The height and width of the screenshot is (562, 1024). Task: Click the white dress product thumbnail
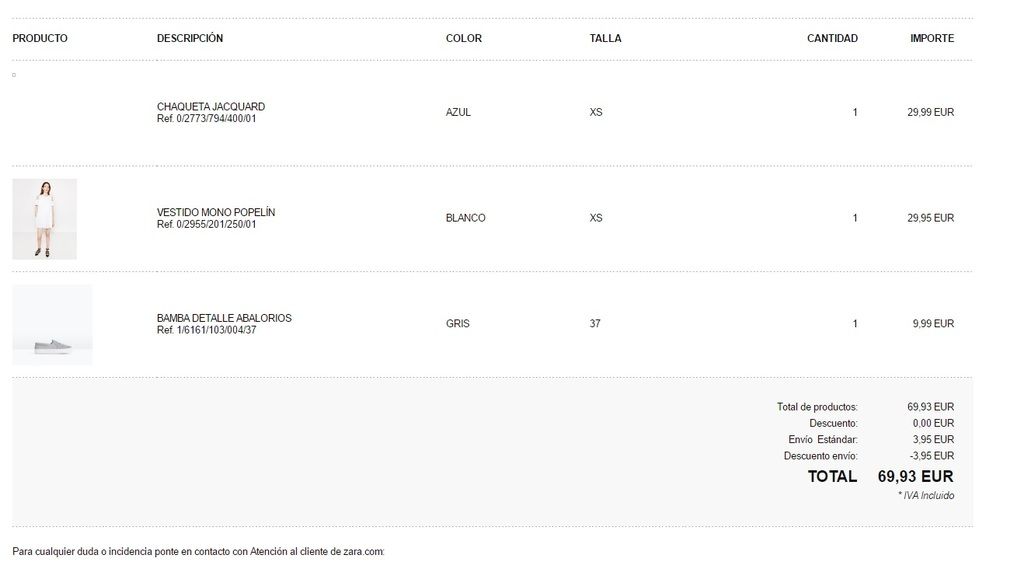point(44,219)
